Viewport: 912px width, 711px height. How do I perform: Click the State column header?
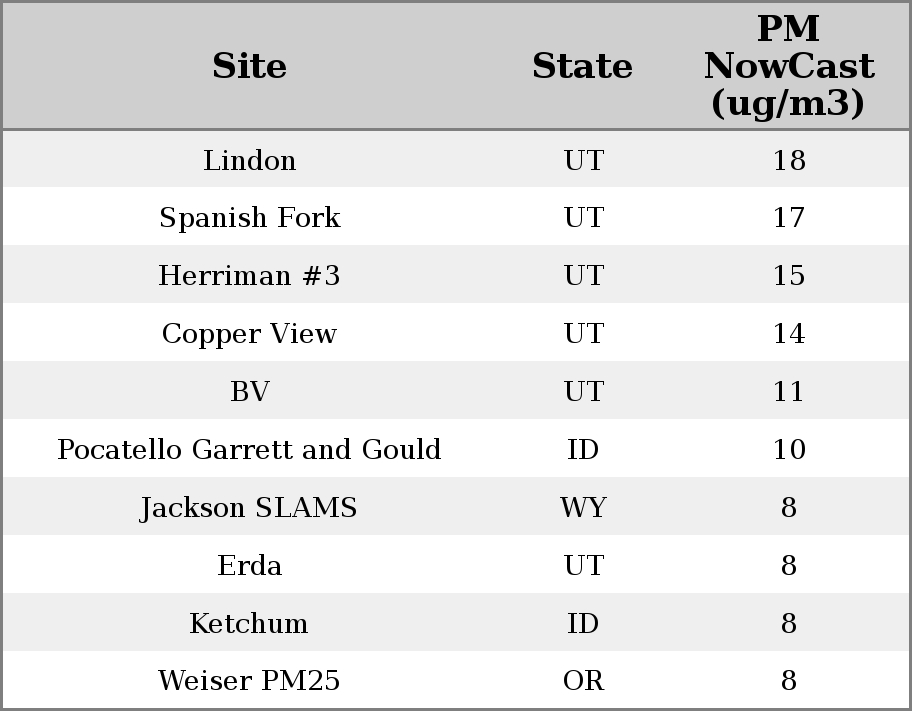click(x=582, y=66)
